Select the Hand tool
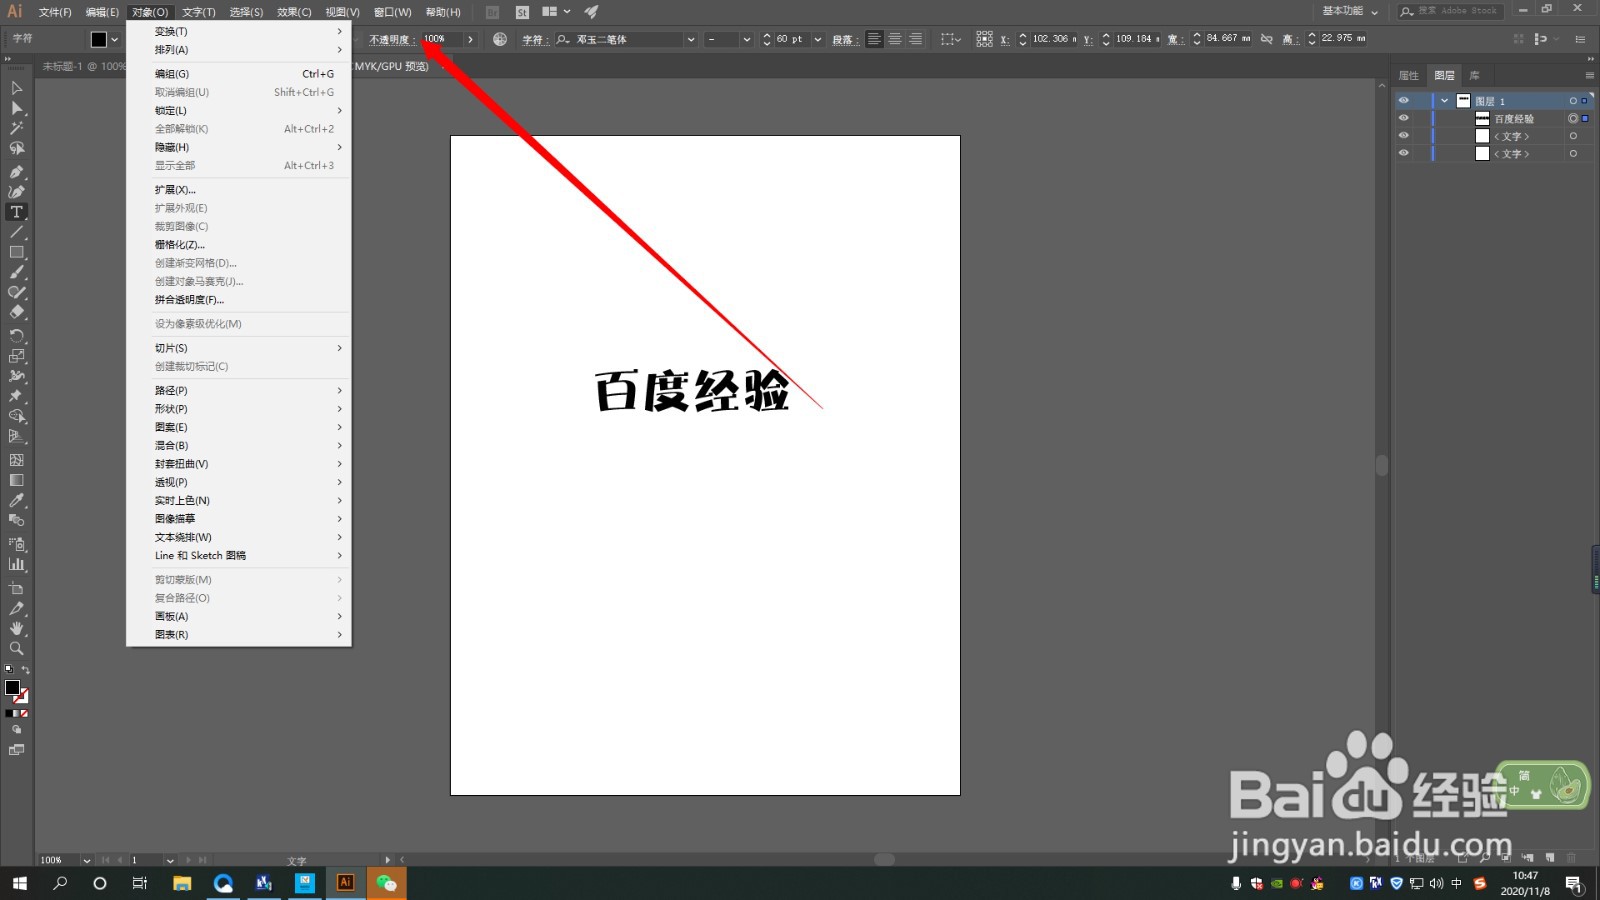The height and width of the screenshot is (900, 1600). [x=16, y=628]
